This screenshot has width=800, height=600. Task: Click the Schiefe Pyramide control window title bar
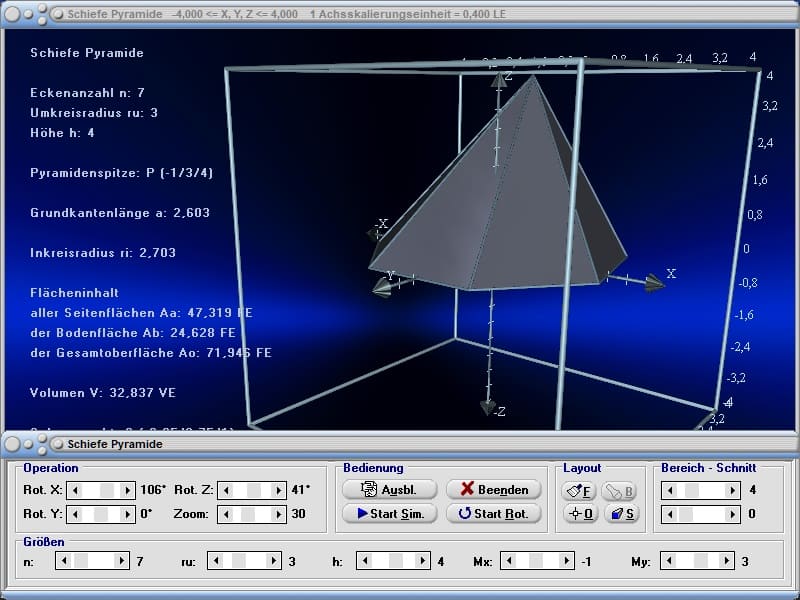400,444
